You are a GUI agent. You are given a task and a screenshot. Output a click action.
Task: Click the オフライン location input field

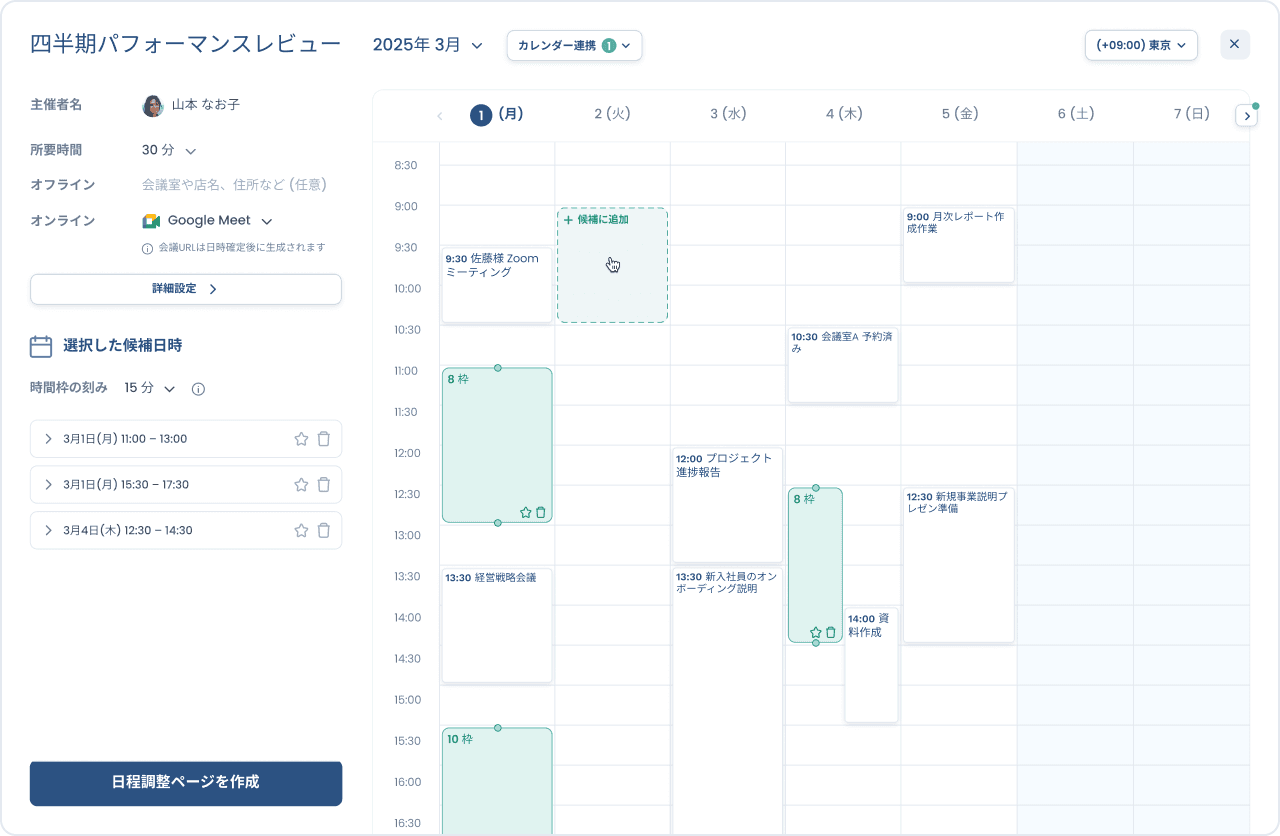tap(234, 185)
